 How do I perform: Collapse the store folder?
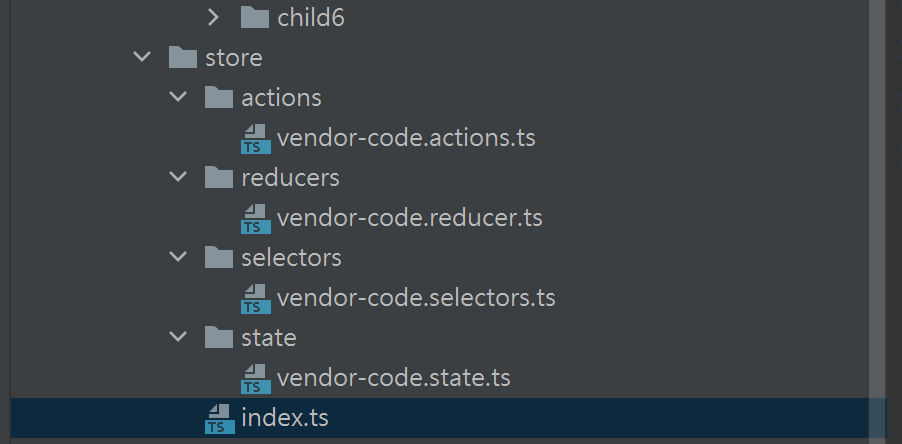[142, 57]
